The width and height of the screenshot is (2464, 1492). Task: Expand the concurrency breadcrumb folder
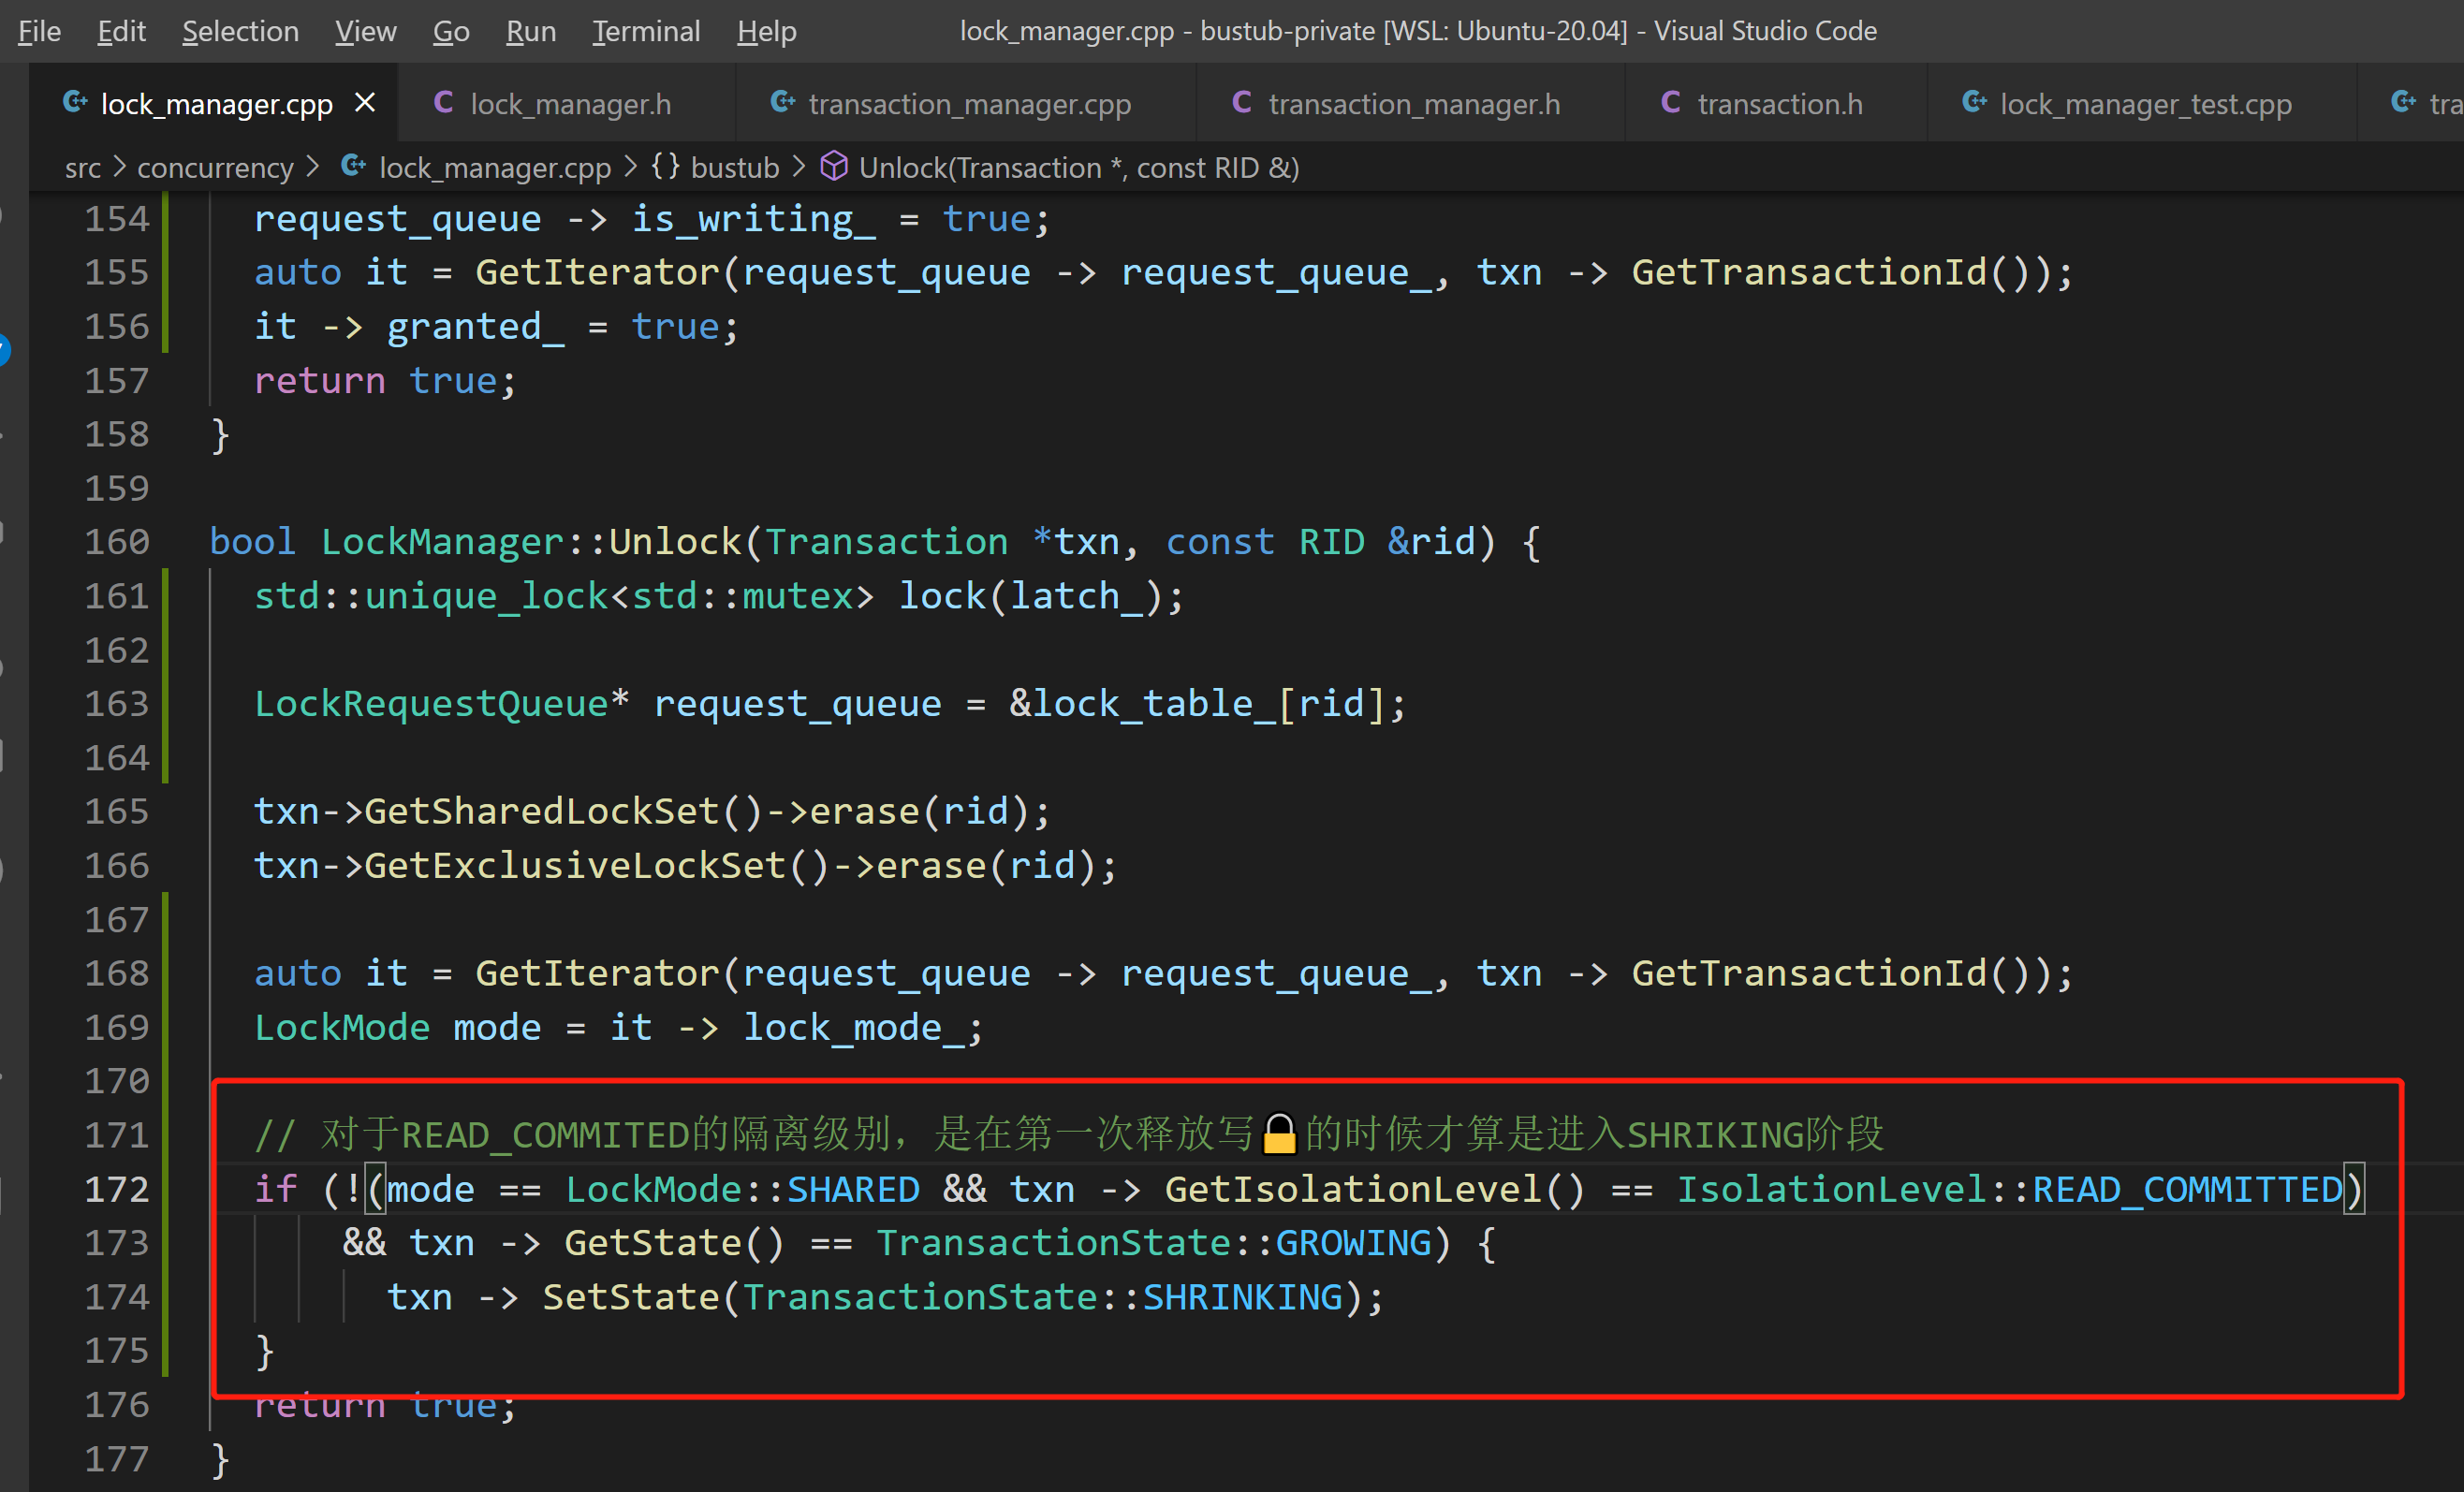(x=215, y=168)
